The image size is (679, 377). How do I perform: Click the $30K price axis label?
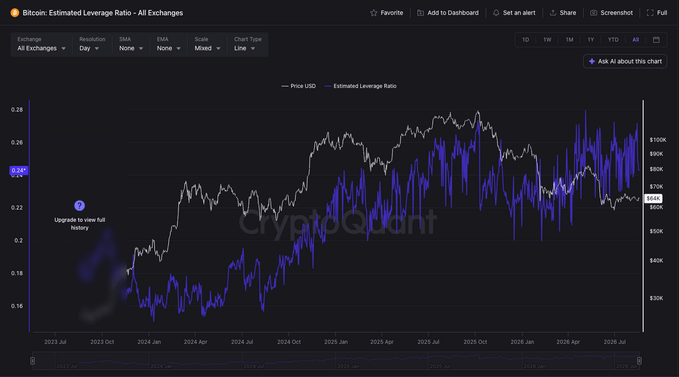coord(656,298)
